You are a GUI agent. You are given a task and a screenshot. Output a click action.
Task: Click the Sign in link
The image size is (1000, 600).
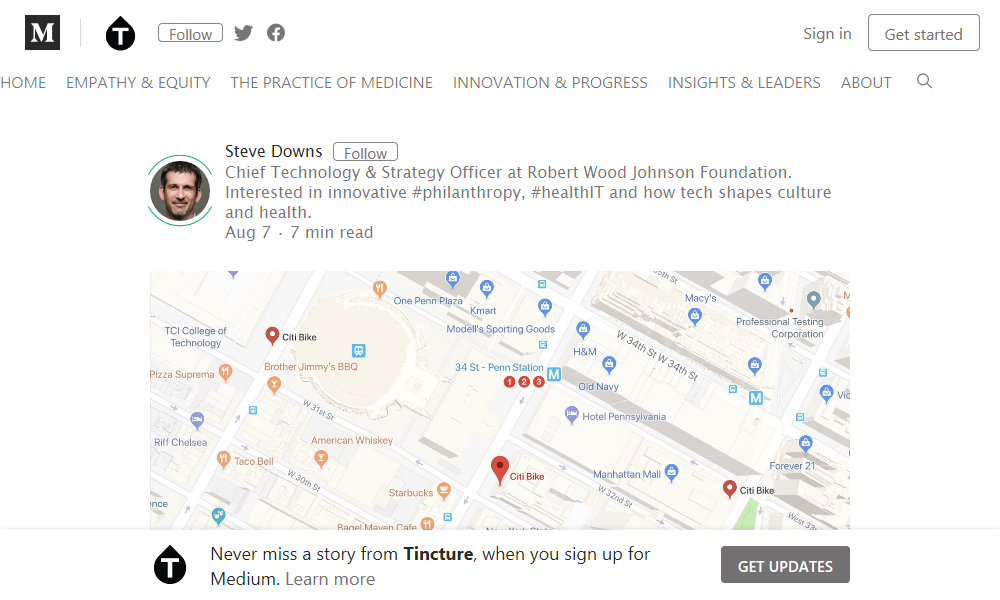point(827,34)
